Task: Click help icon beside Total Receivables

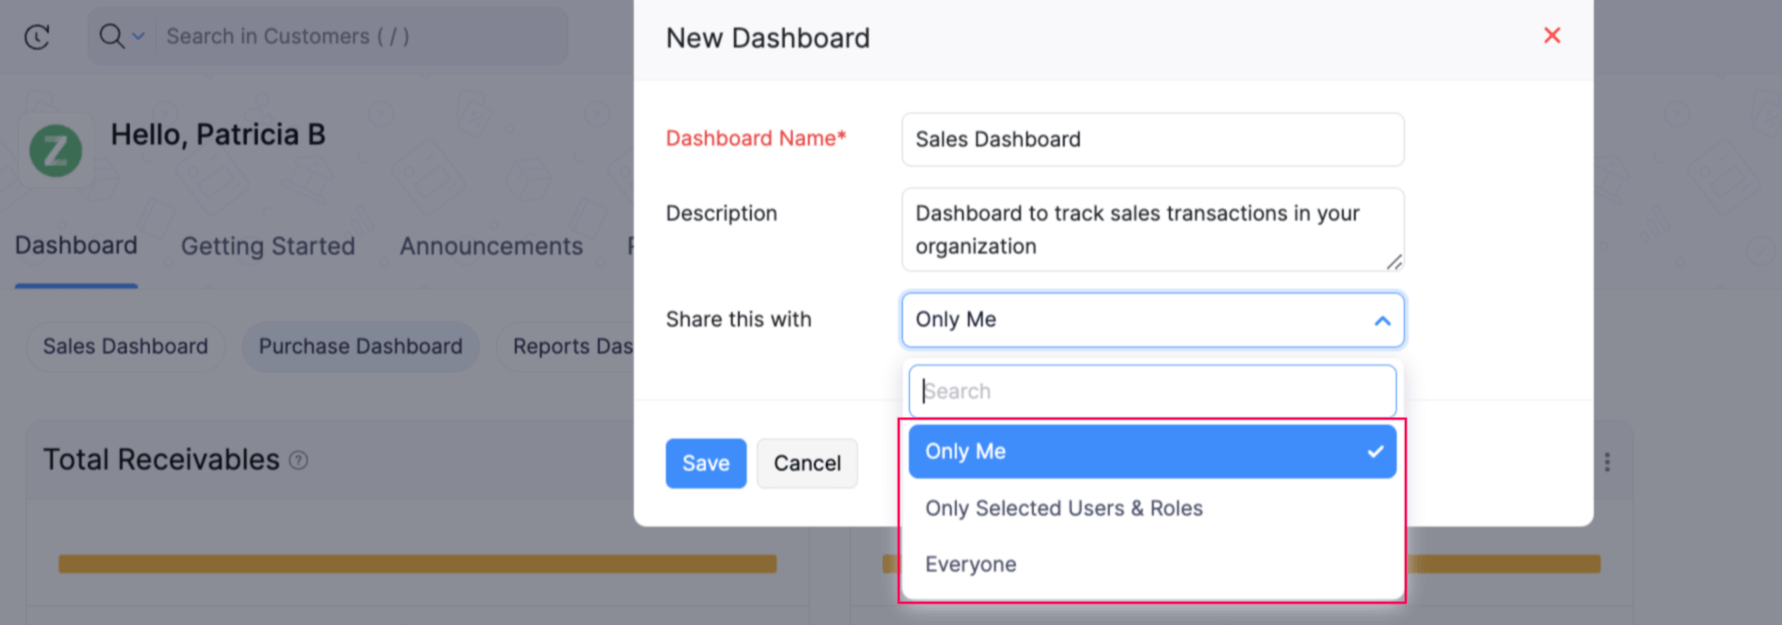Action: 298,460
